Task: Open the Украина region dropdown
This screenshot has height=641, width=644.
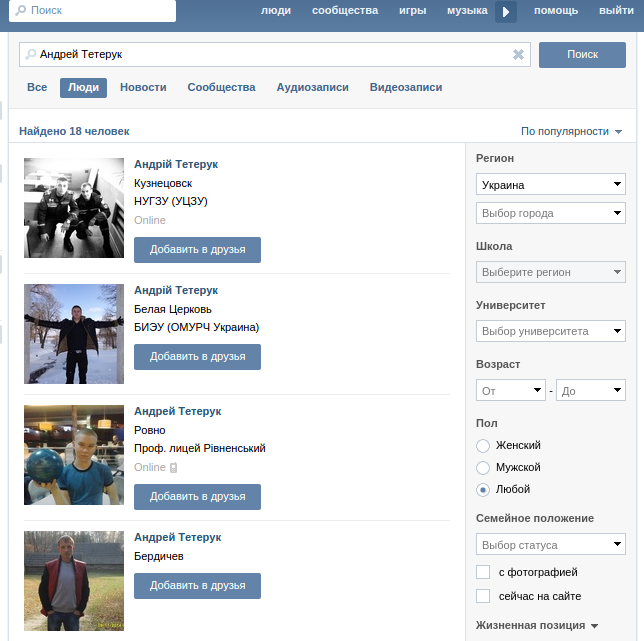Action: pos(551,184)
